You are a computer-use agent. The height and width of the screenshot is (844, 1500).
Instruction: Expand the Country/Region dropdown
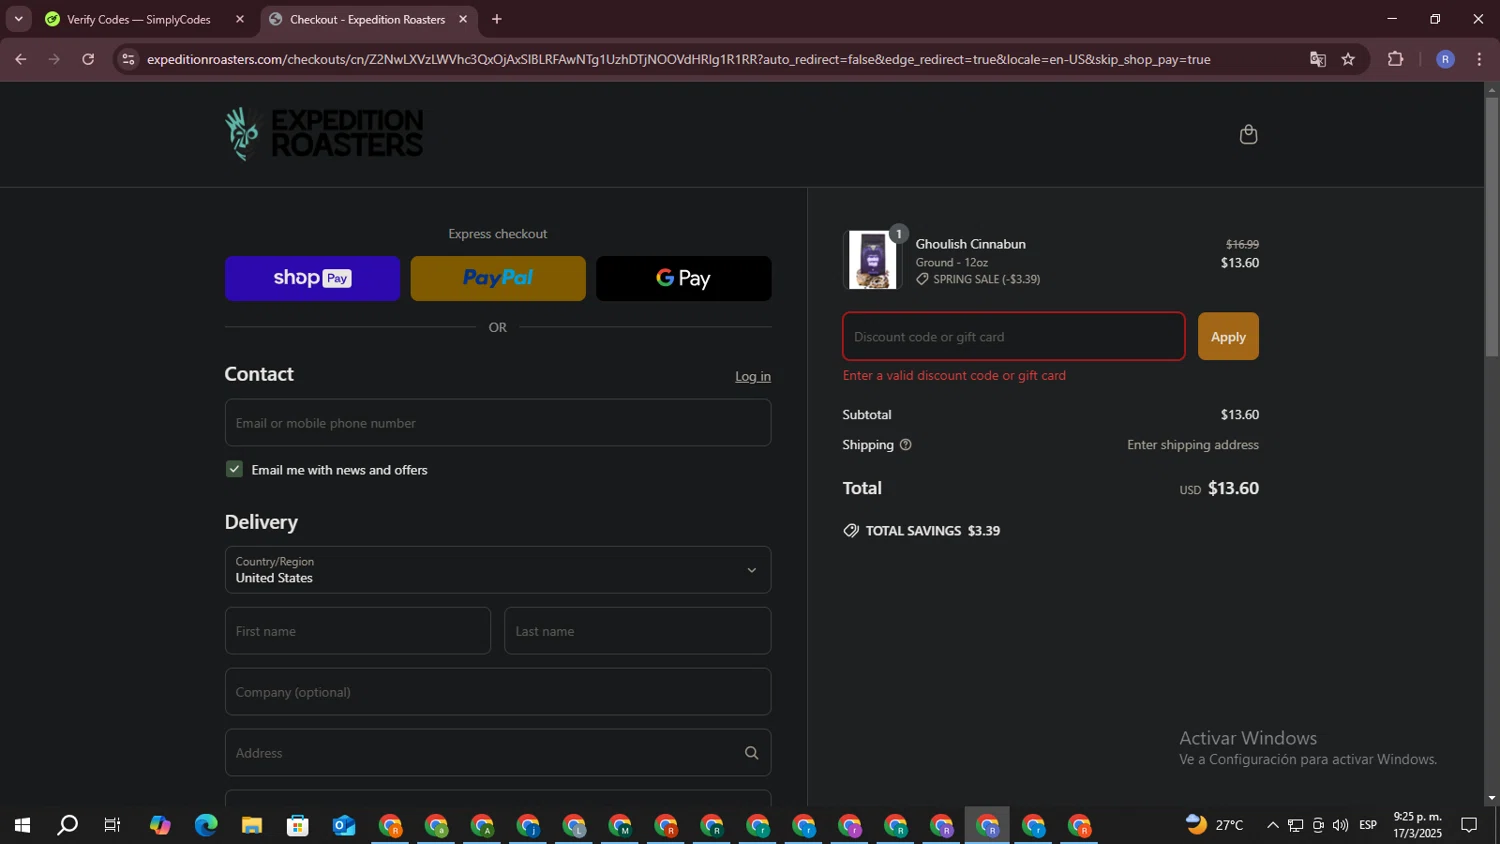(x=498, y=570)
